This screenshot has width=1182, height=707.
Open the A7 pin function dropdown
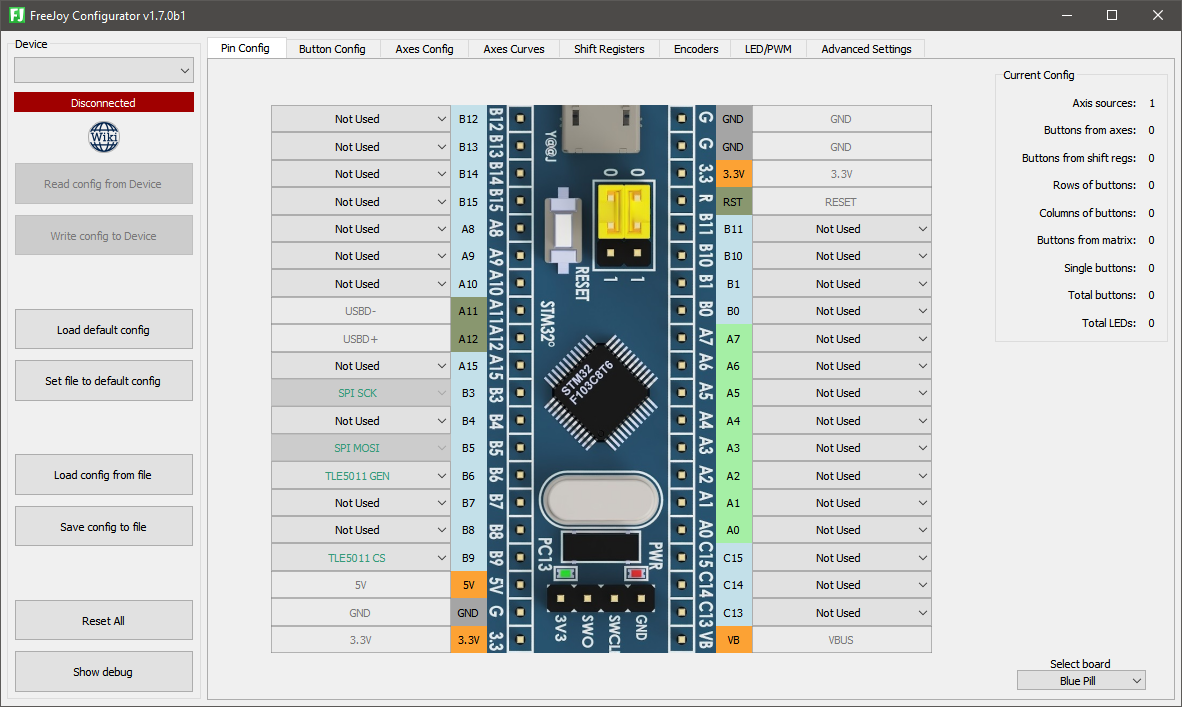pos(841,339)
